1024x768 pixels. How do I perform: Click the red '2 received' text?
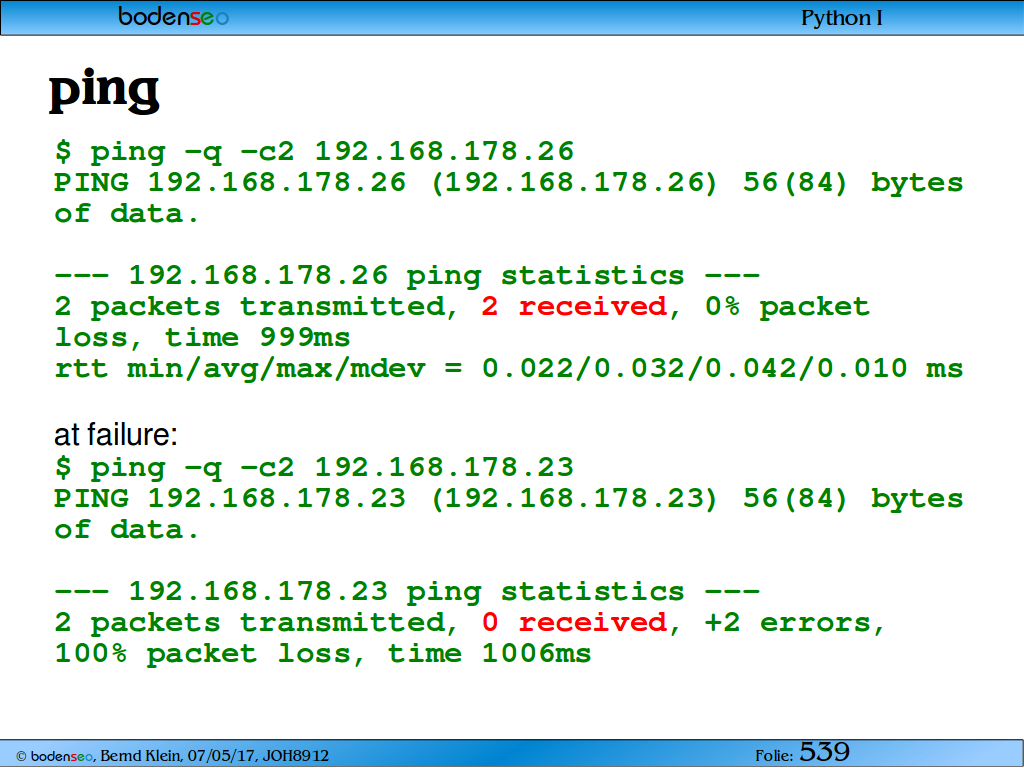(x=574, y=306)
